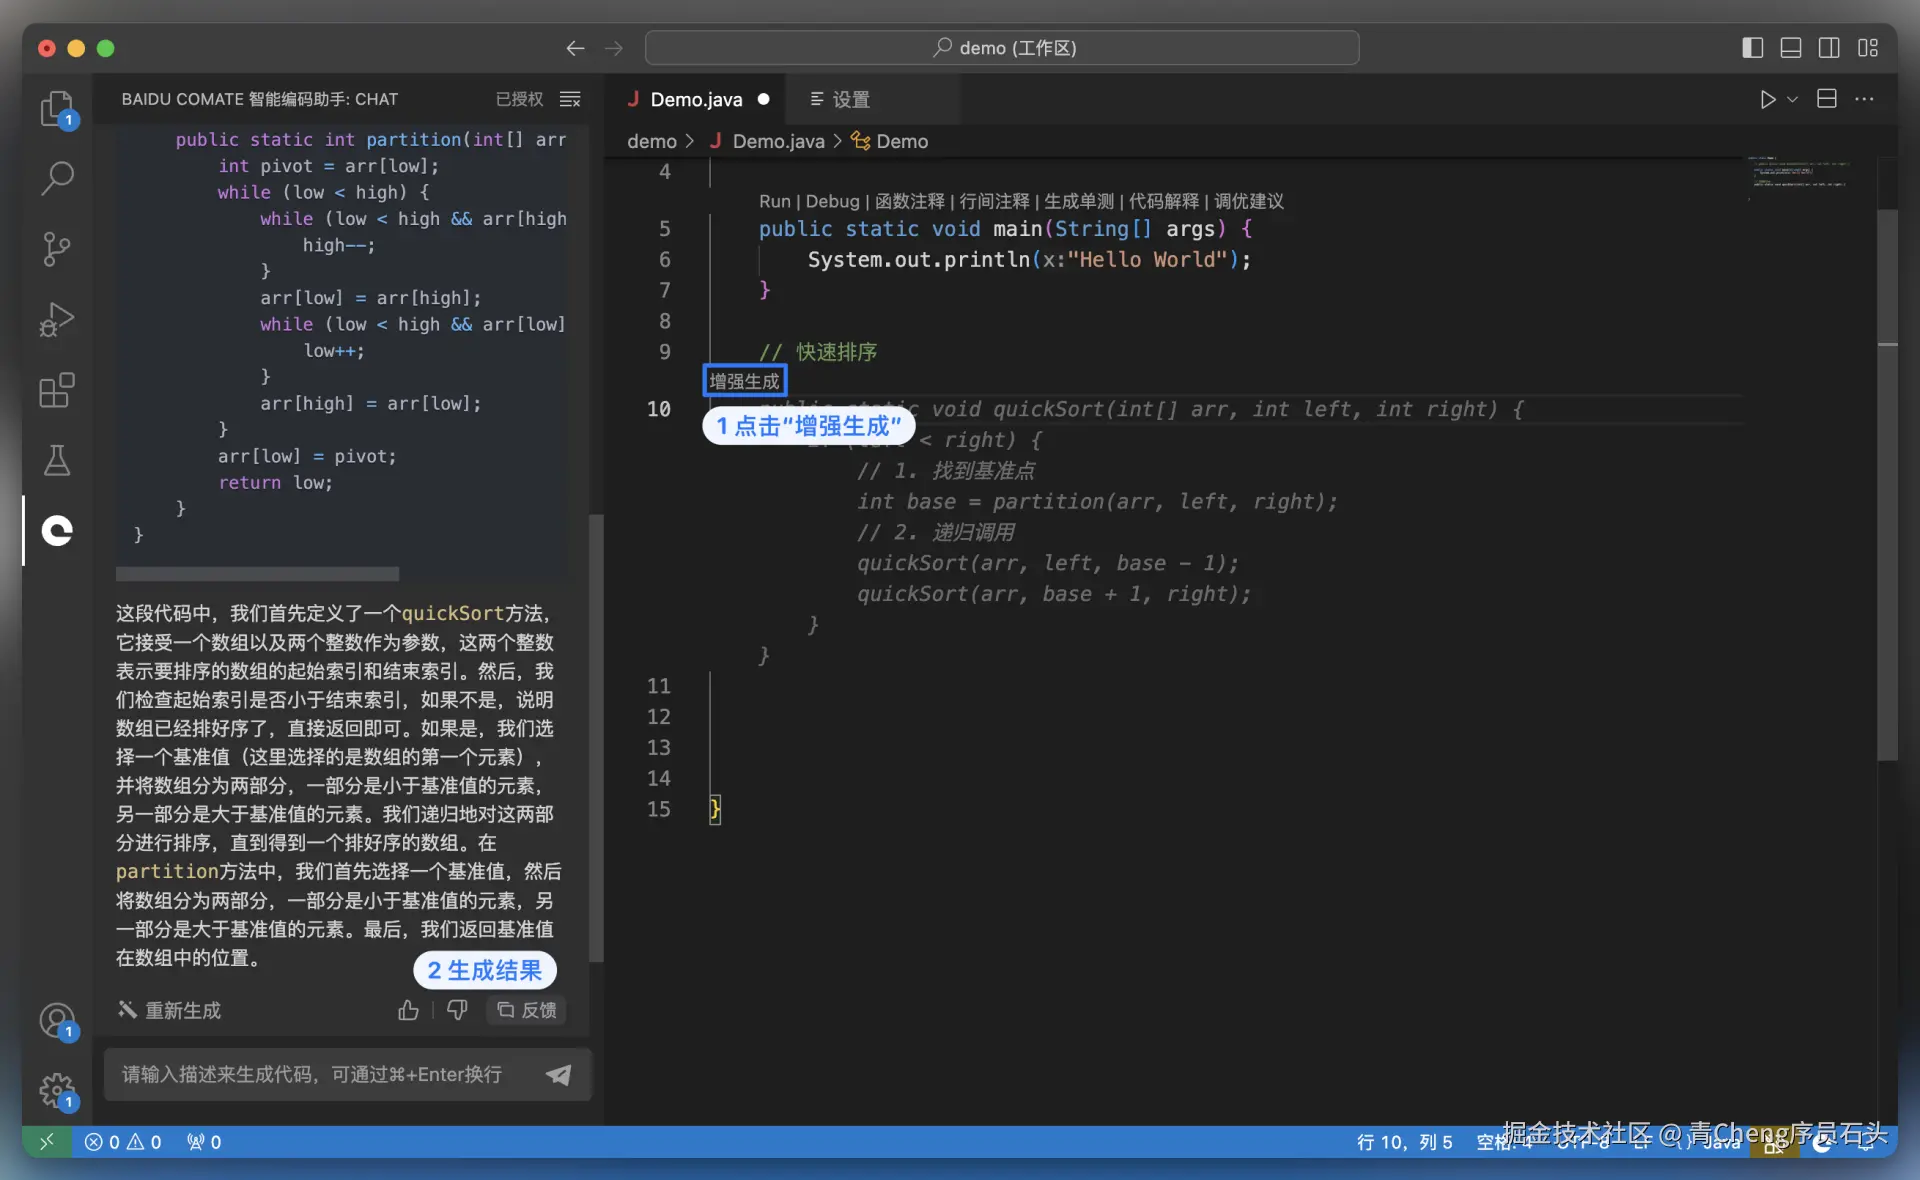Toggle the primary side bar layout
This screenshot has width=1920, height=1180.
(x=1752, y=48)
